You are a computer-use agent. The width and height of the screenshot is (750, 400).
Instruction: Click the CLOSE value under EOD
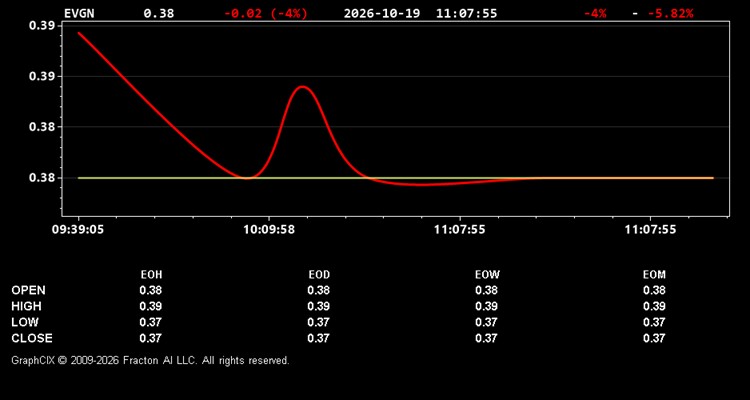click(x=319, y=338)
